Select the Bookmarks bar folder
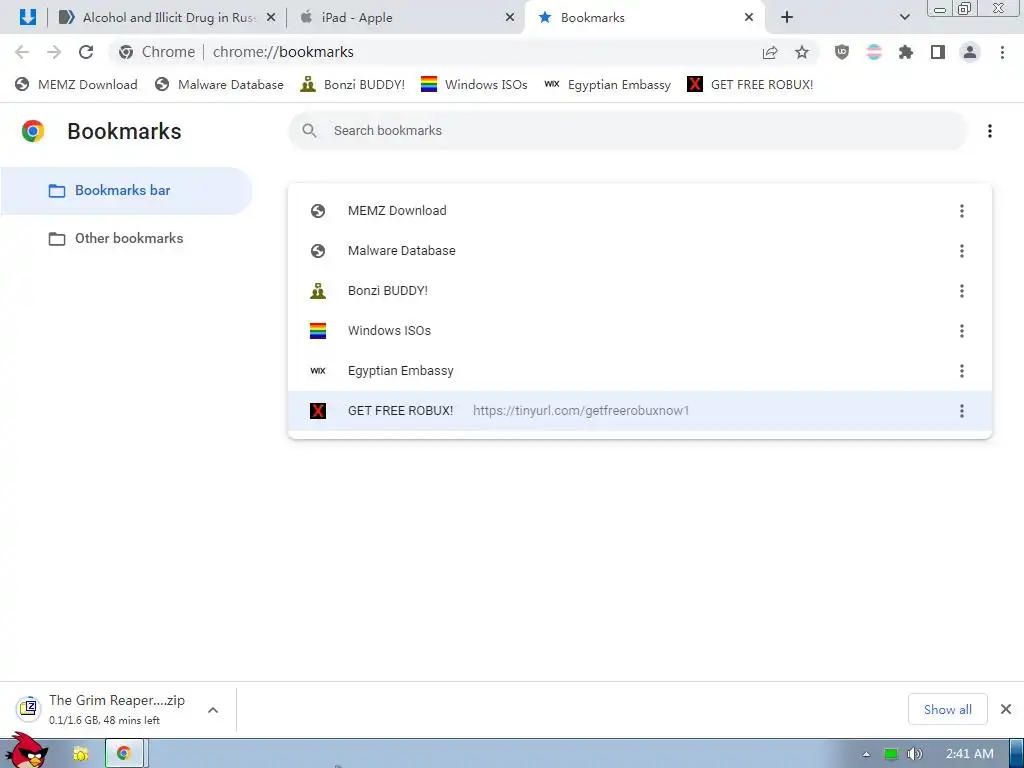This screenshot has width=1024, height=768. [126, 191]
